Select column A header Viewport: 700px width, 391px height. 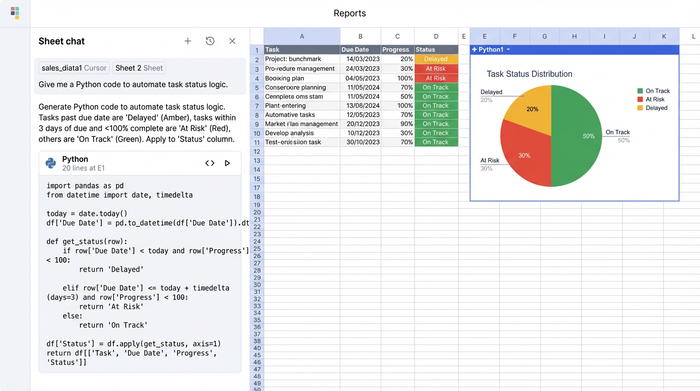[x=302, y=37]
